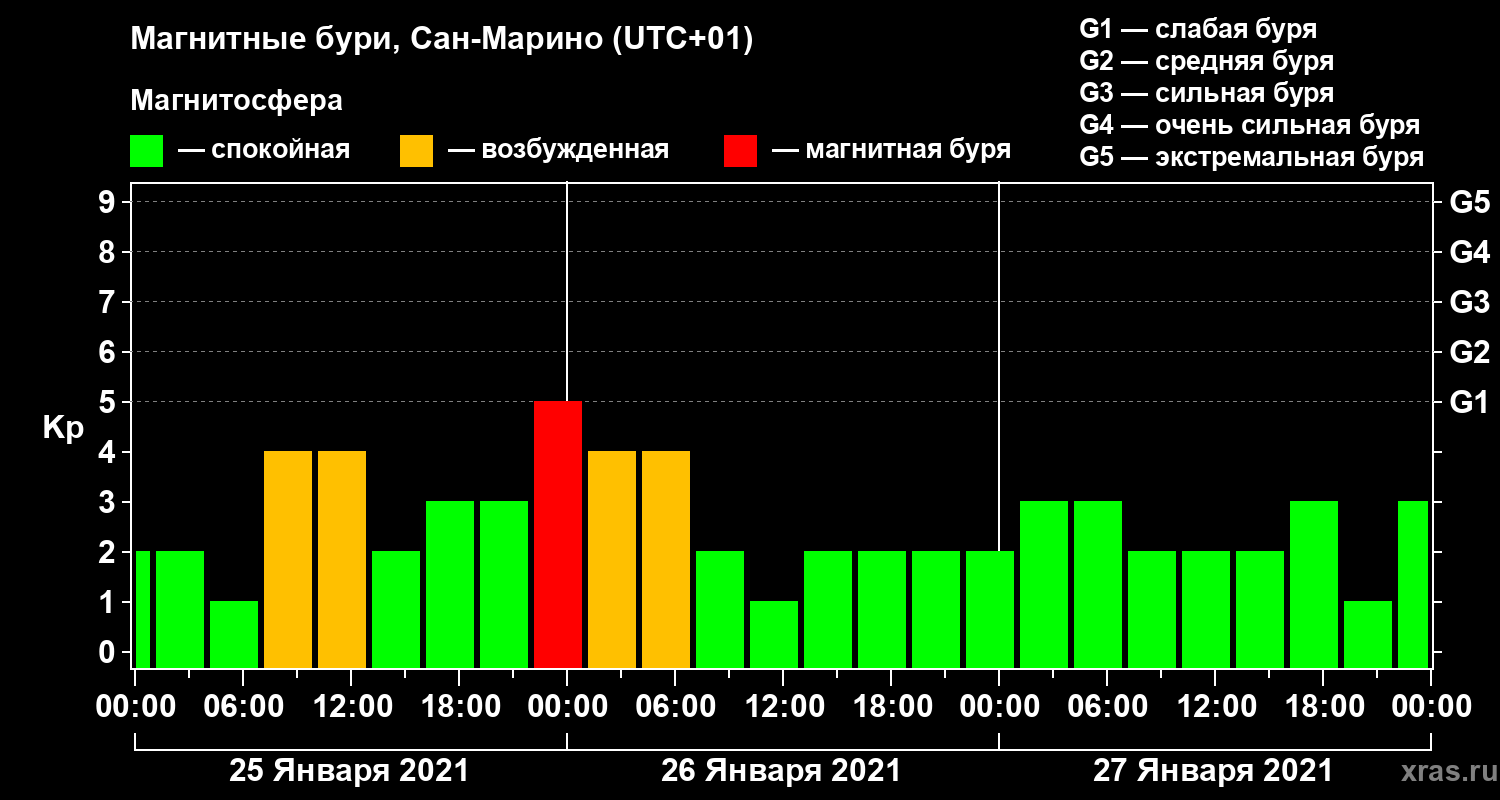Click the G2 marker on the right axis

(1469, 352)
